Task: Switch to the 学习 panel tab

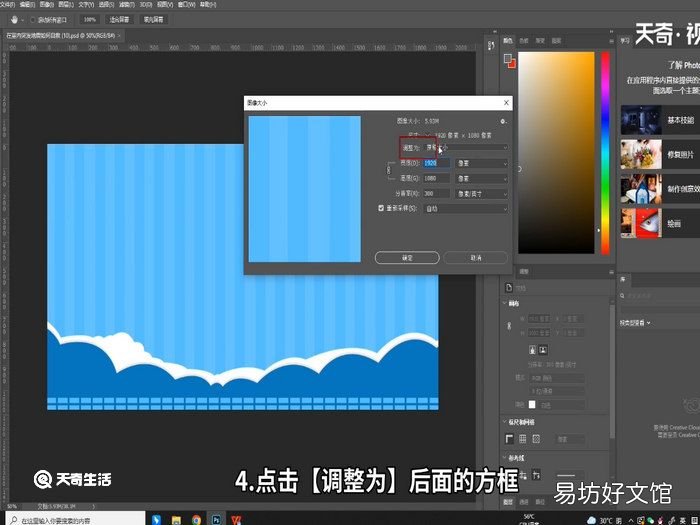Action: [625, 41]
